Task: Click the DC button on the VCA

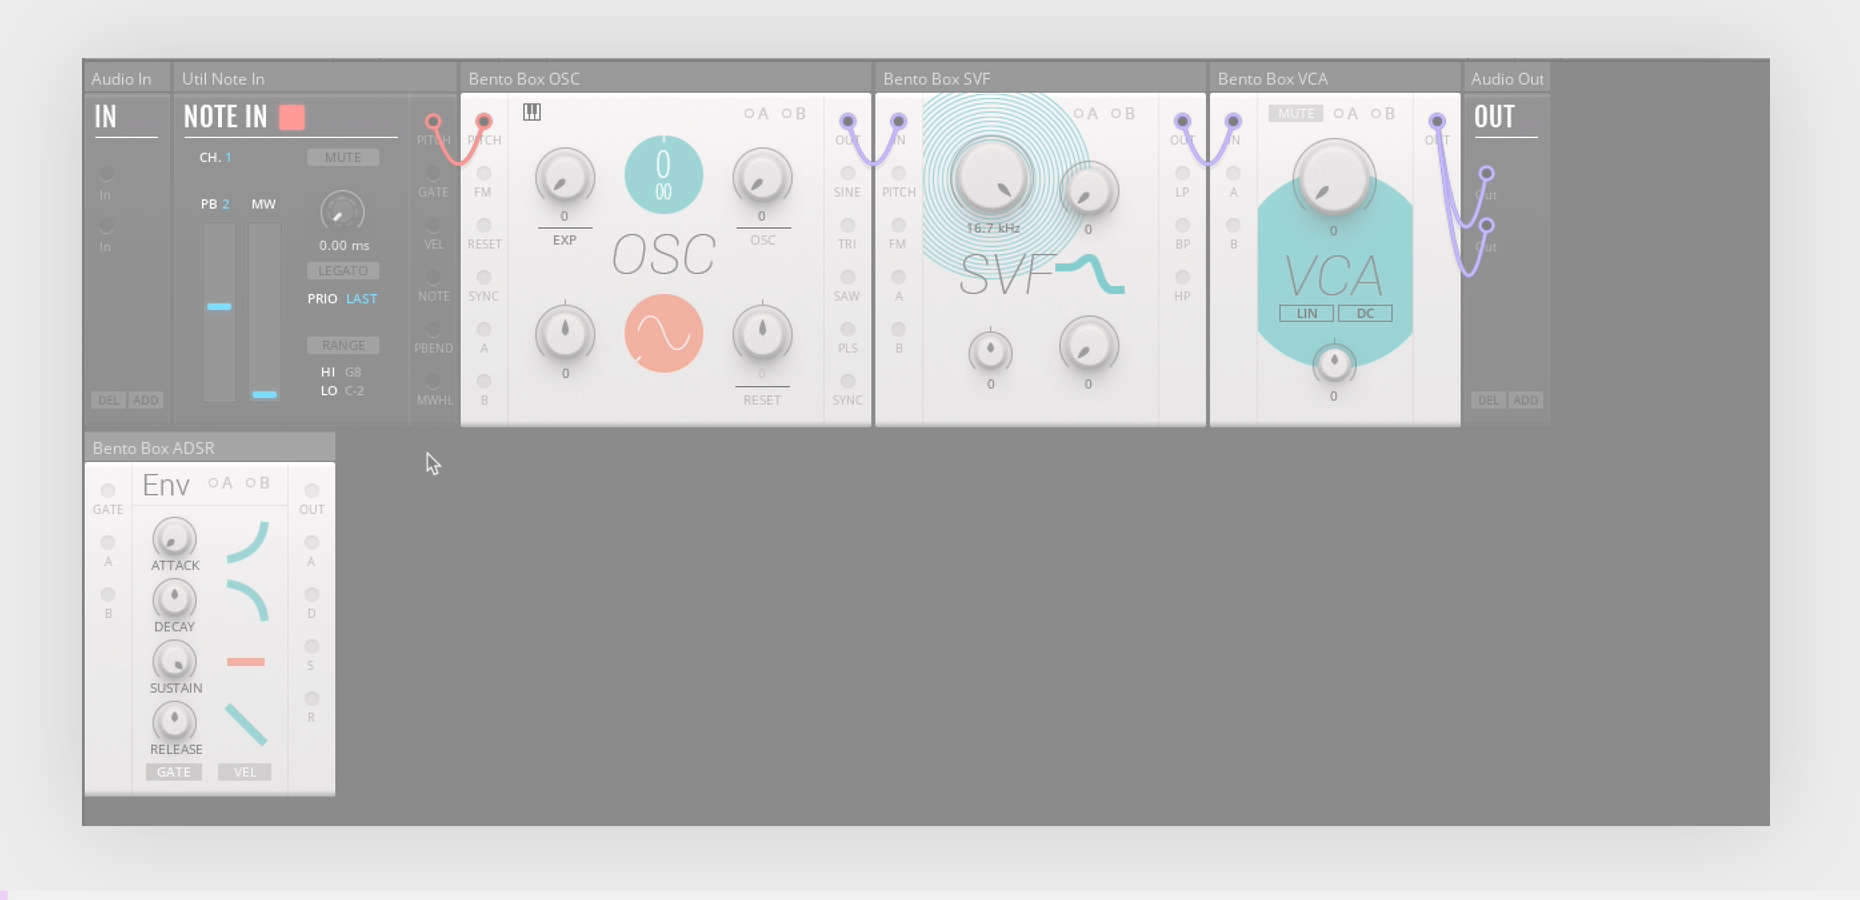Action: pos(1365,314)
